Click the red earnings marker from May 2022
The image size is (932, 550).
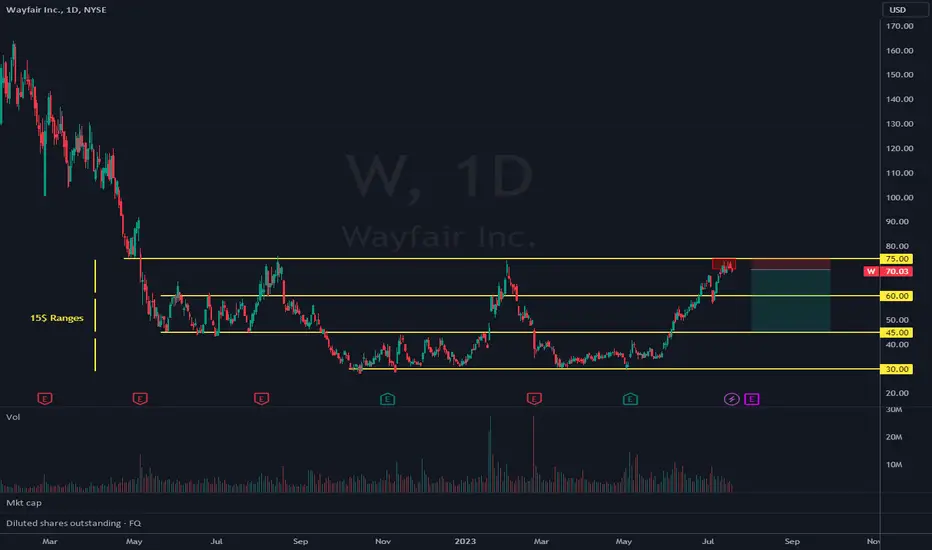(x=140, y=398)
